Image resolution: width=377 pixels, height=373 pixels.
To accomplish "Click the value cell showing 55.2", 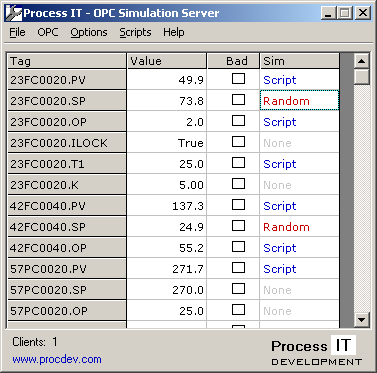I will (167, 247).
